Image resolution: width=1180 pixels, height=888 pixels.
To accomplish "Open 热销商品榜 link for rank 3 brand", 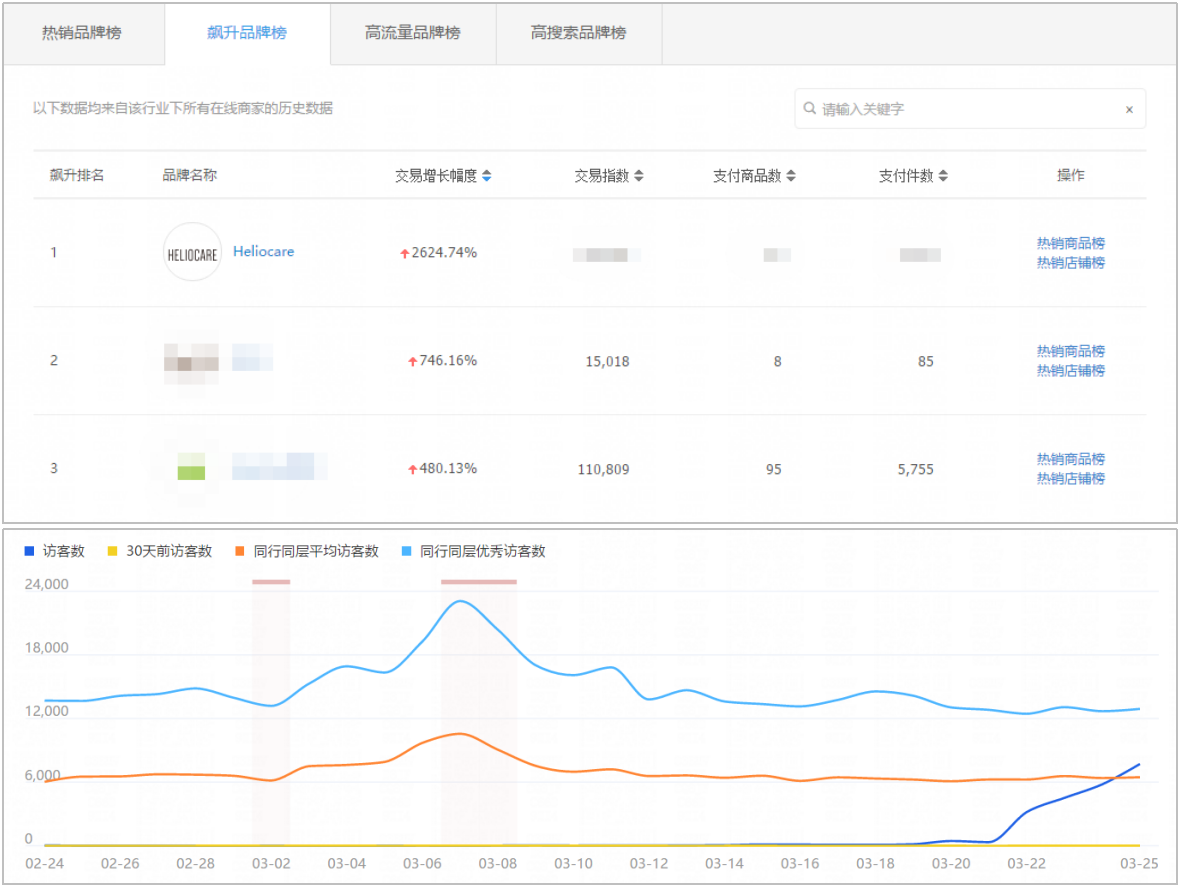I will pos(1070,459).
